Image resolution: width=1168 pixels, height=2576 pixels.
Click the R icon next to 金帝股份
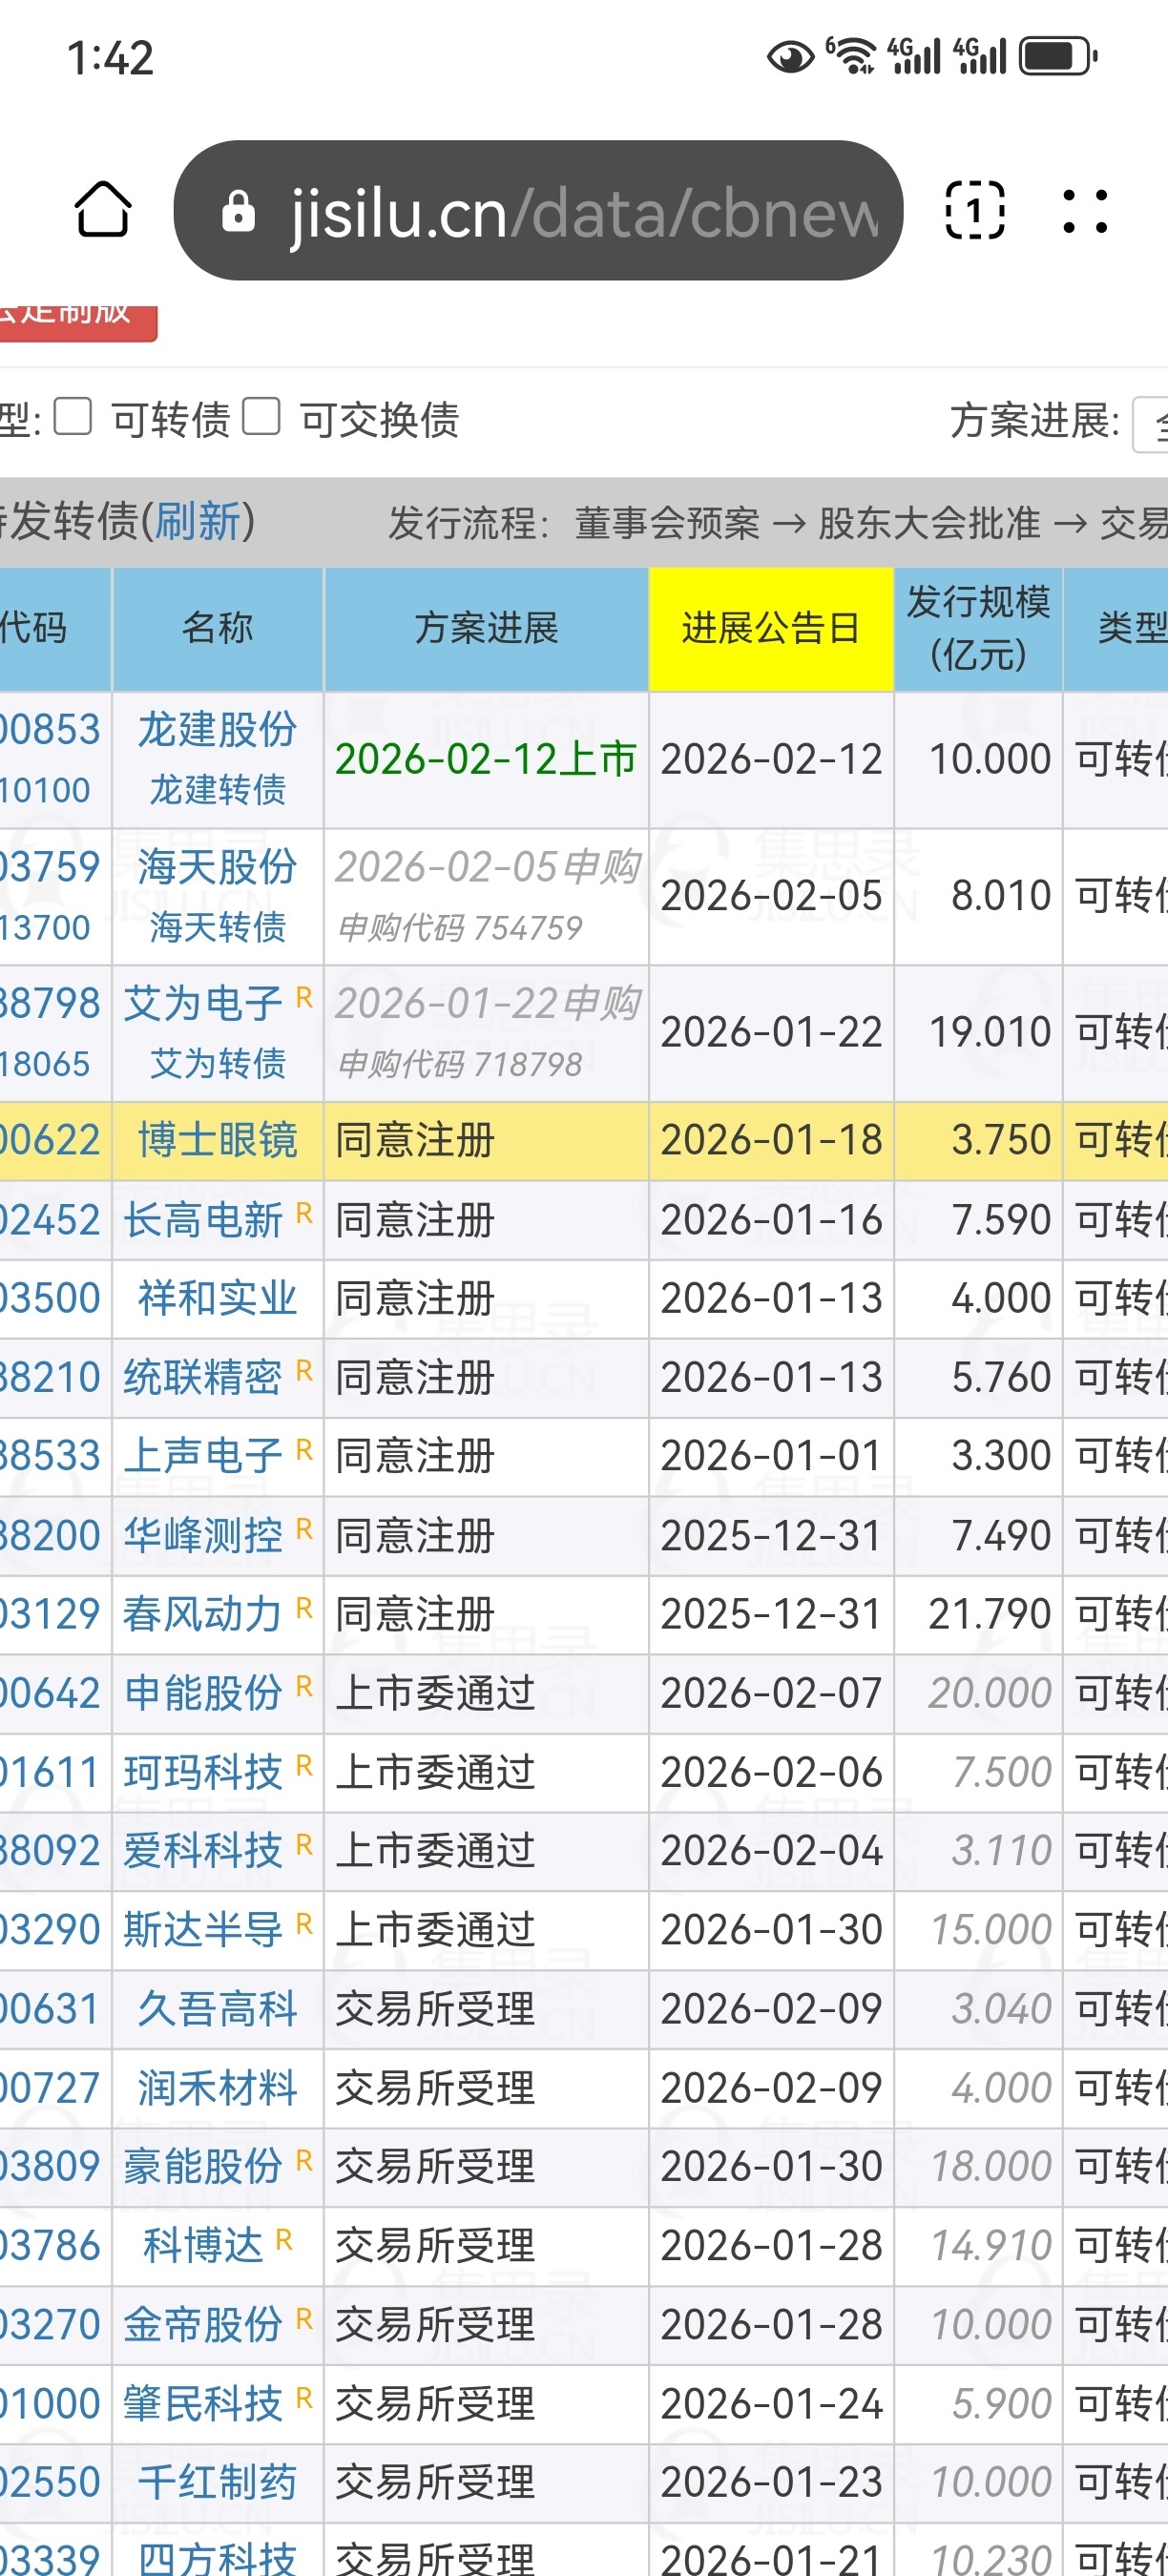(x=305, y=2318)
